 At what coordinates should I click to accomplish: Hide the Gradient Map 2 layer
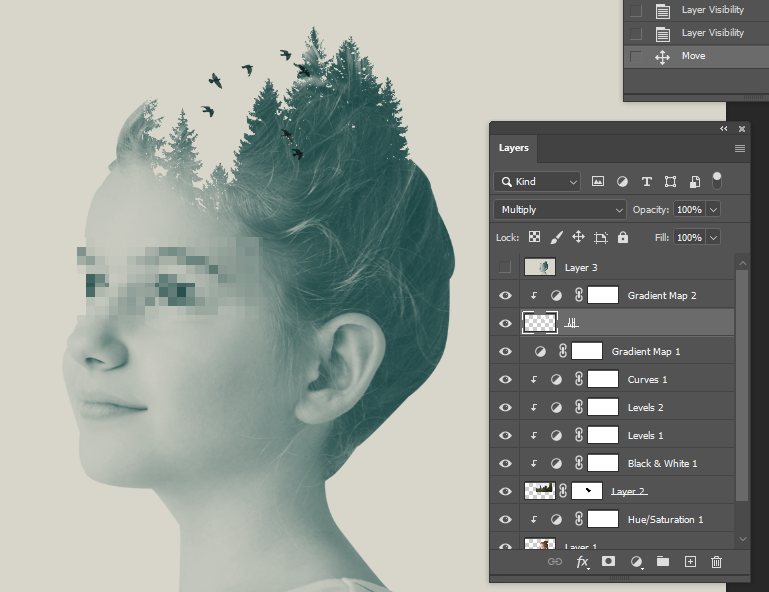505,295
